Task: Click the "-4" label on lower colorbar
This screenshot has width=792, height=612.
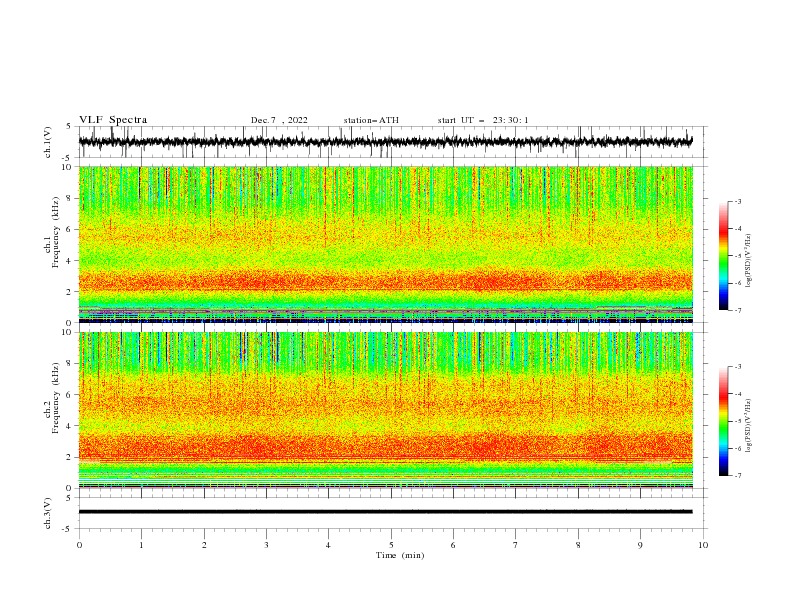Action: [738, 394]
